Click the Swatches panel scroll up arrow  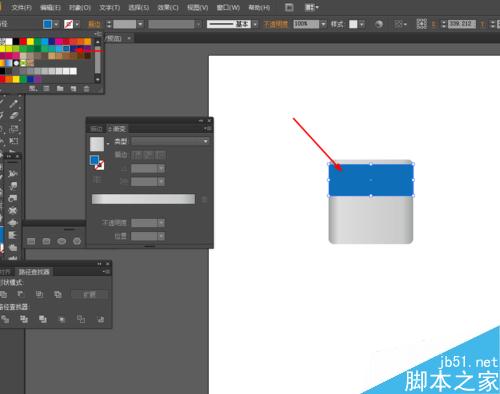(x=98, y=42)
